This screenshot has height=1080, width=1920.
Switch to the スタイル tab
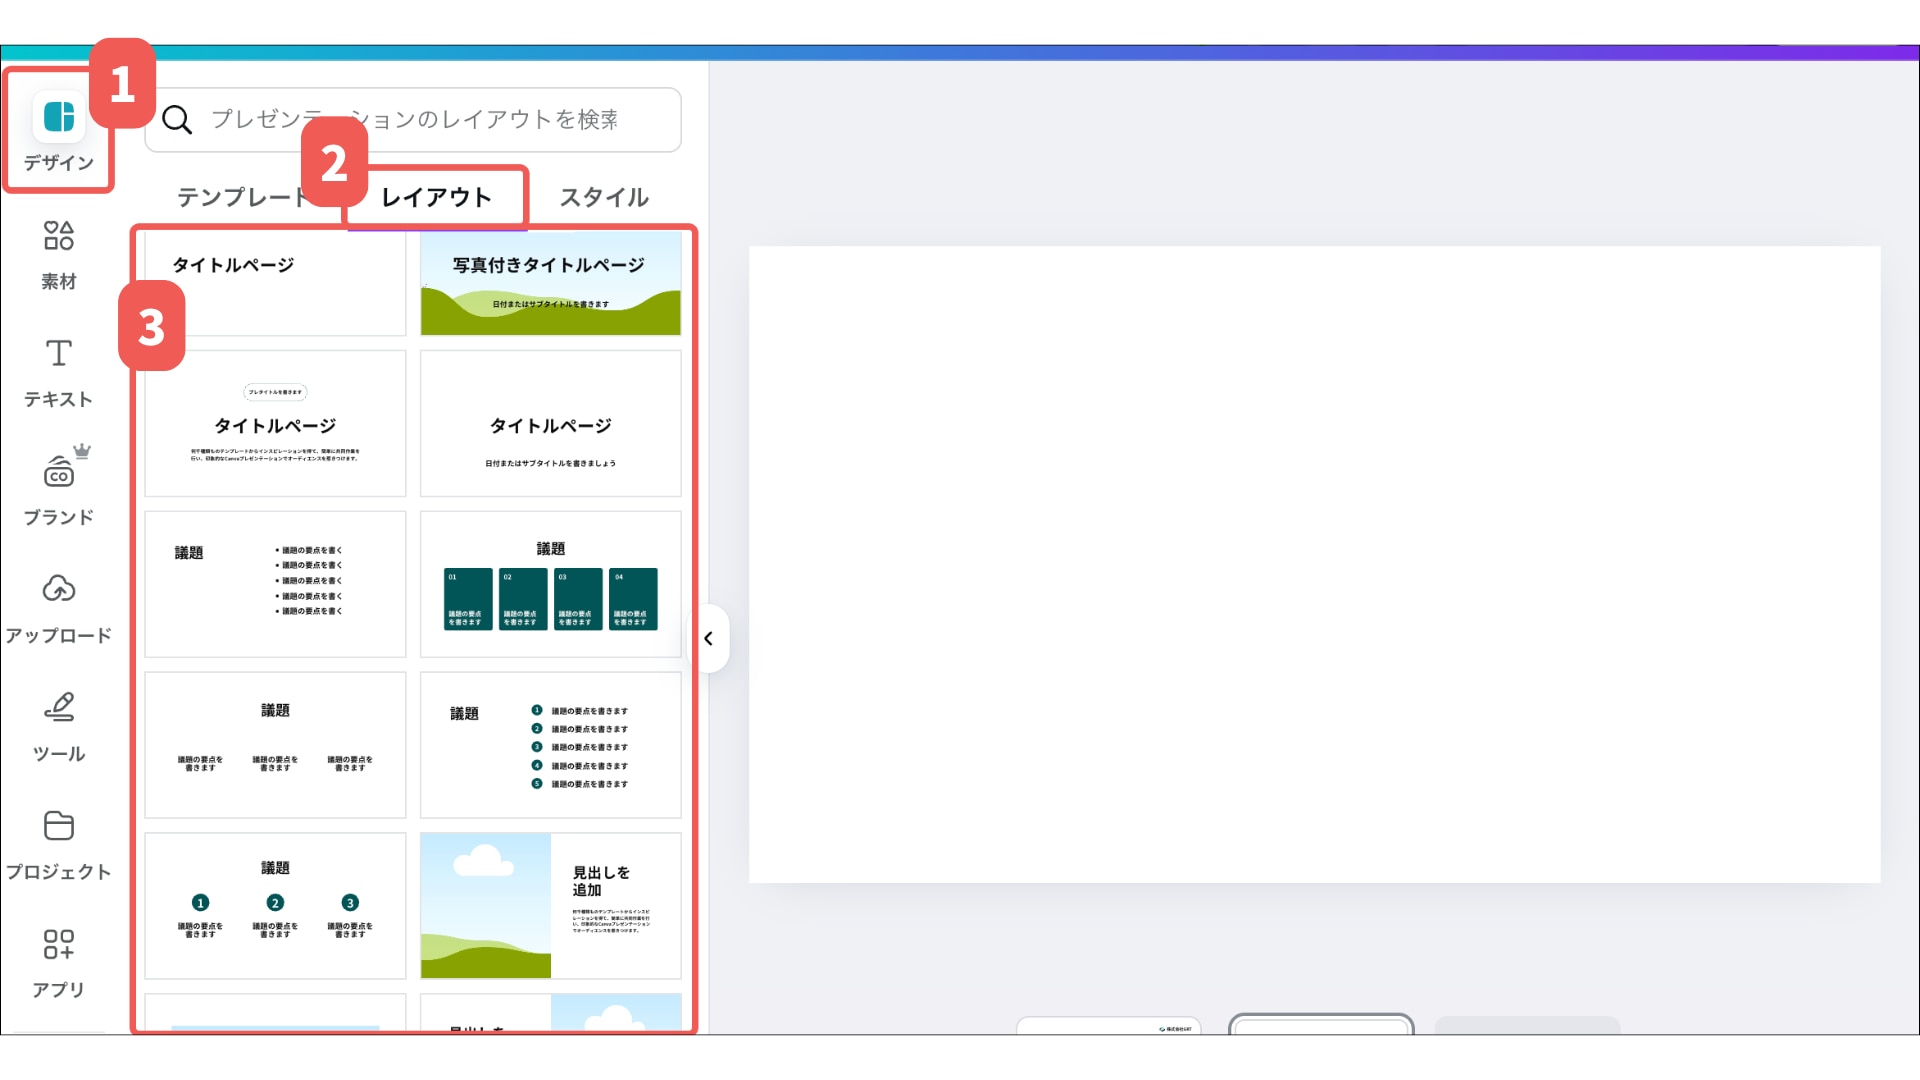point(604,198)
